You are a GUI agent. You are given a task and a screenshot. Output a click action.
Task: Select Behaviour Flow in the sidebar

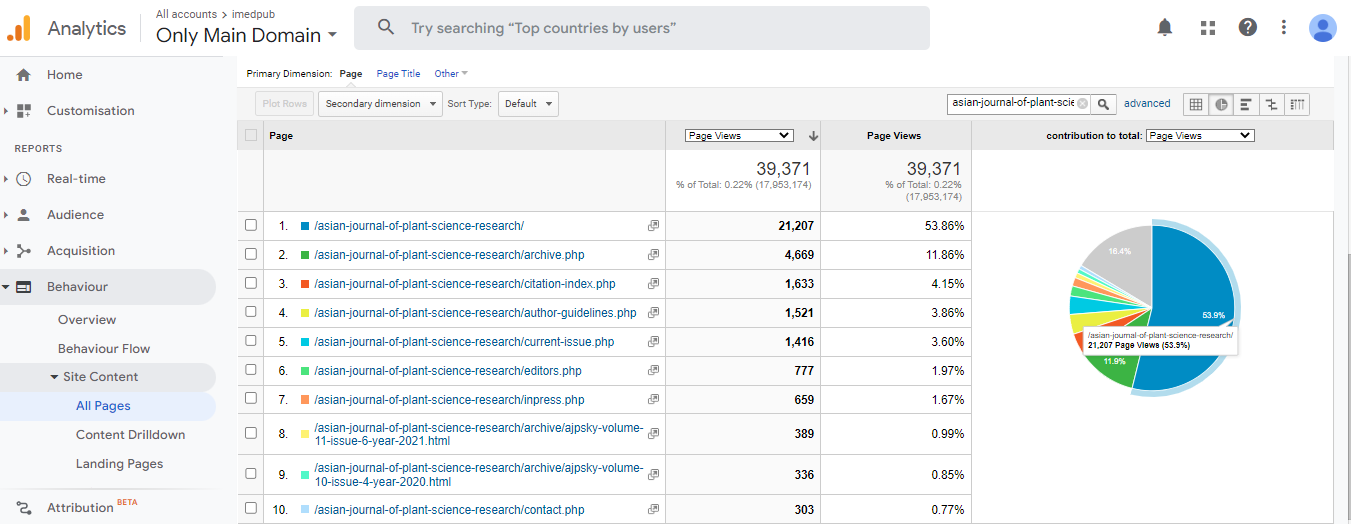tap(104, 349)
